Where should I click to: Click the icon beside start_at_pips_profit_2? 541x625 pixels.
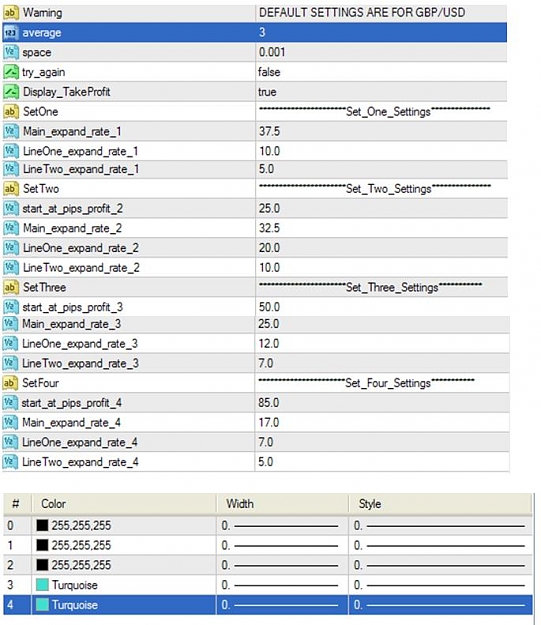(x=10, y=208)
